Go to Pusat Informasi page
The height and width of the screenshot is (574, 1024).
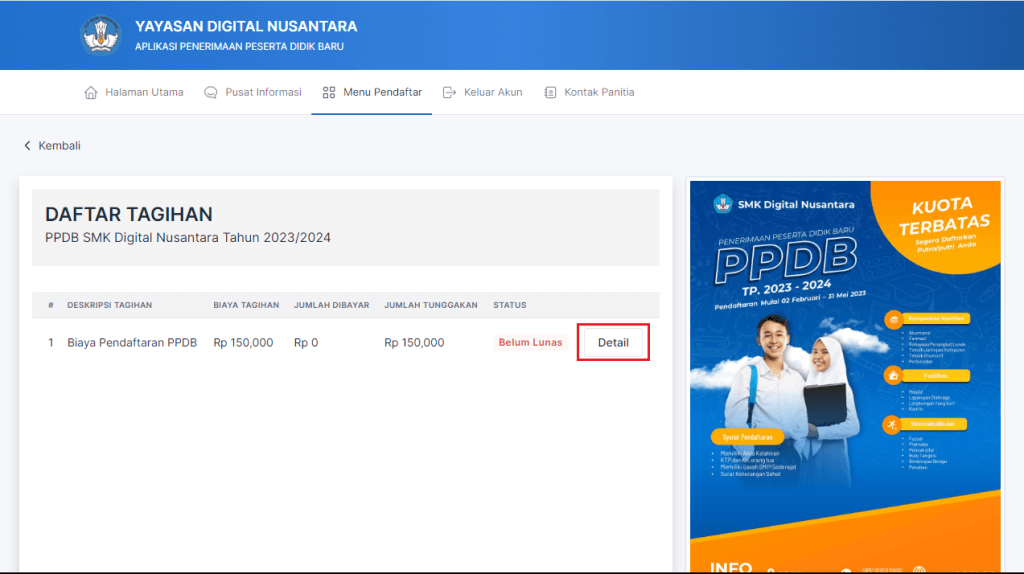coord(263,92)
